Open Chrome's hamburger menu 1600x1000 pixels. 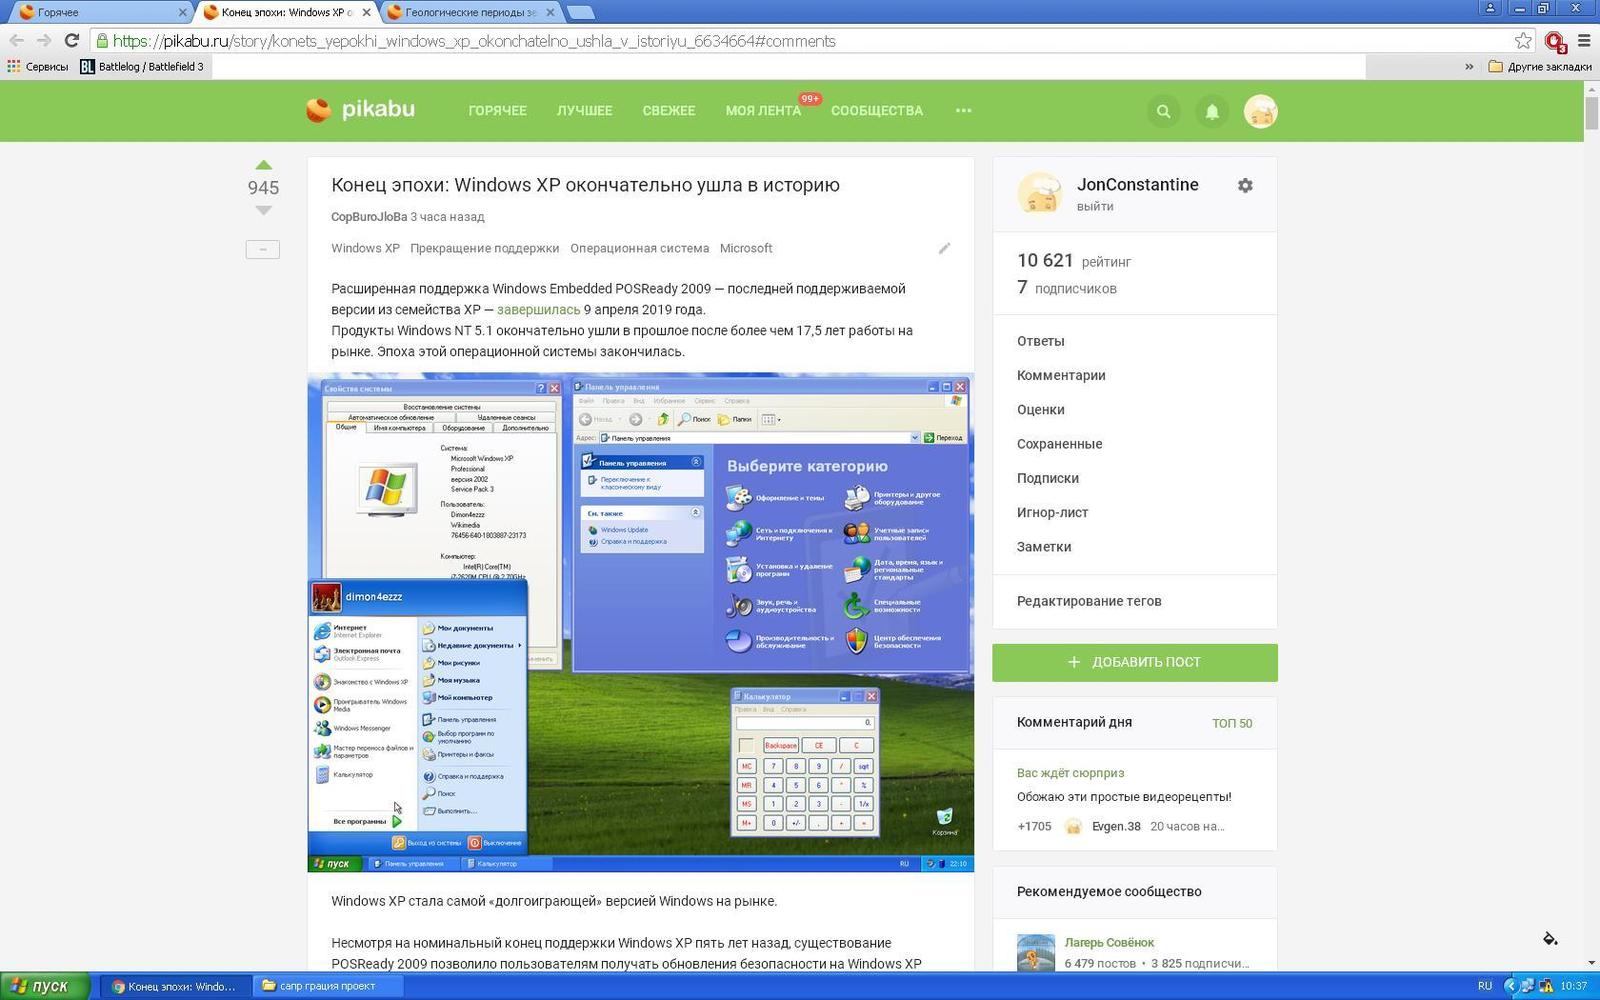click(x=1584, y=41)
